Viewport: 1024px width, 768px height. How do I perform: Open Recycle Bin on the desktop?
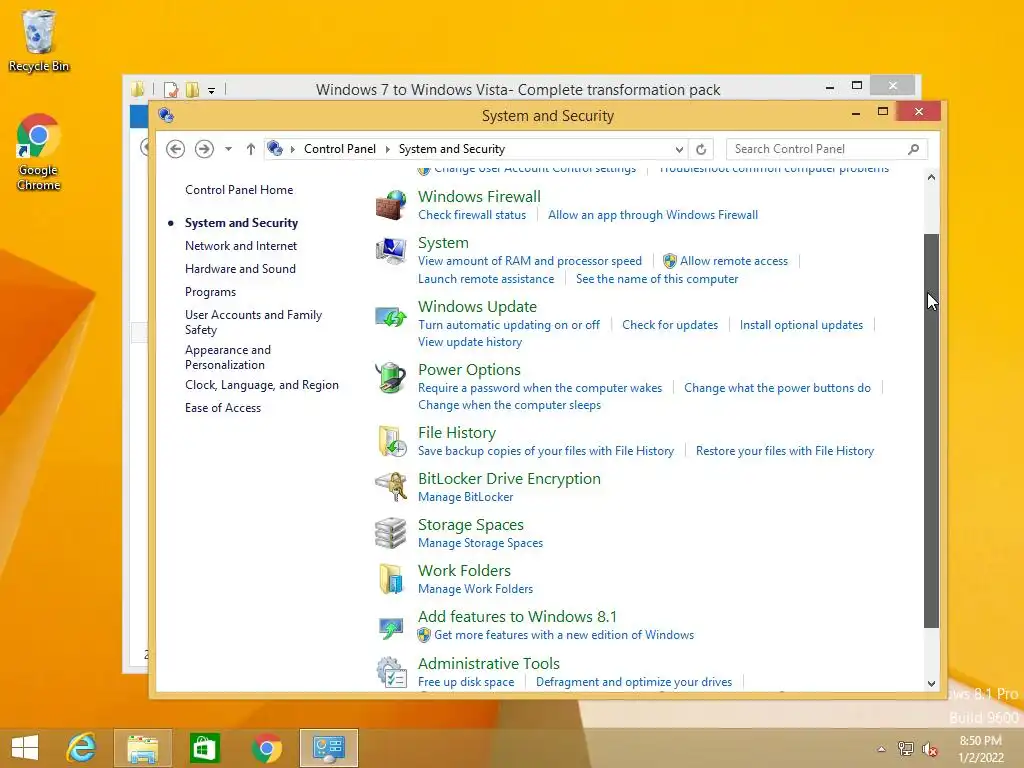[39, 41]
